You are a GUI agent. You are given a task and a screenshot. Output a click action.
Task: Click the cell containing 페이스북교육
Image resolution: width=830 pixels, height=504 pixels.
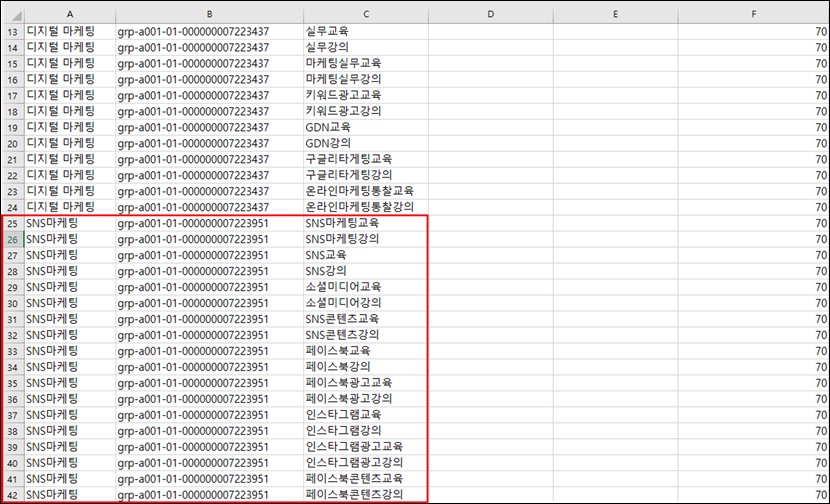point(366,351)
